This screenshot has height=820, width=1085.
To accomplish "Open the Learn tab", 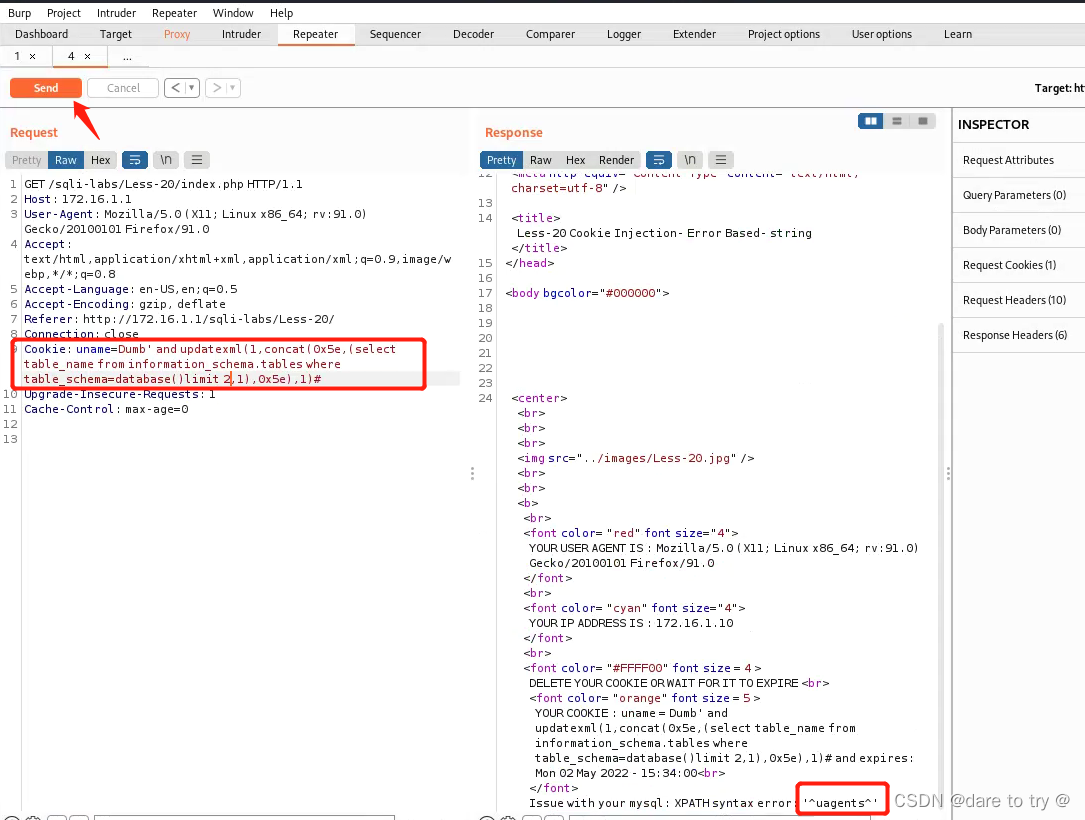I will pos(958,34).
